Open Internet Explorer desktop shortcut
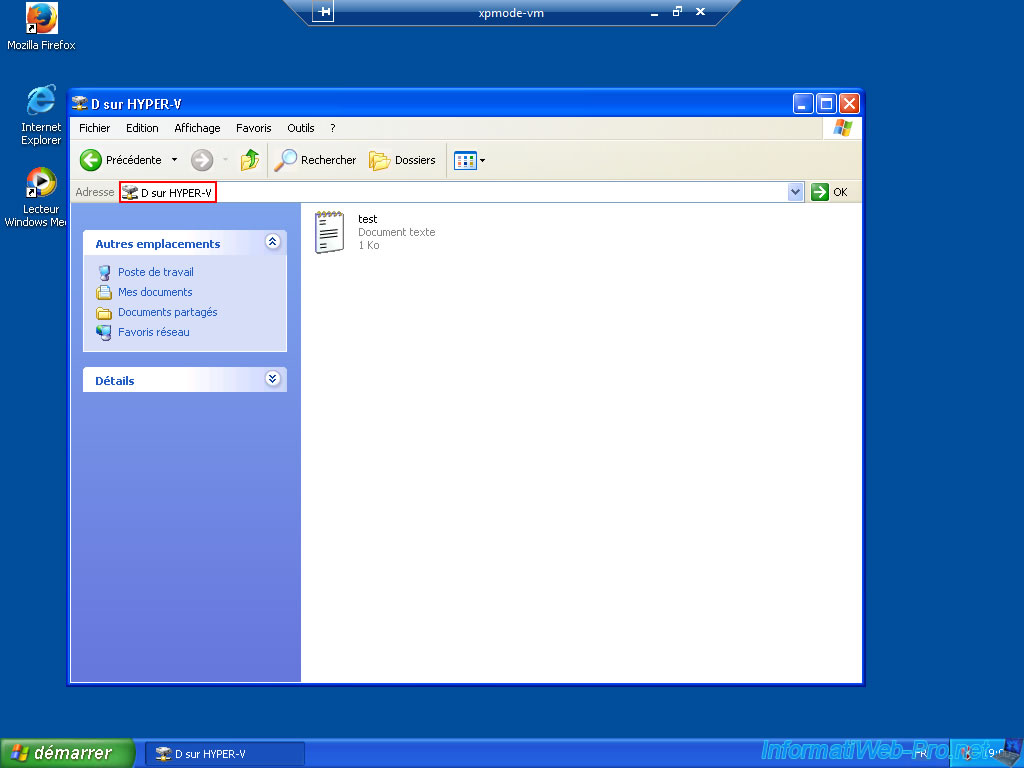1024x768 pixels. tap(41, 115)
